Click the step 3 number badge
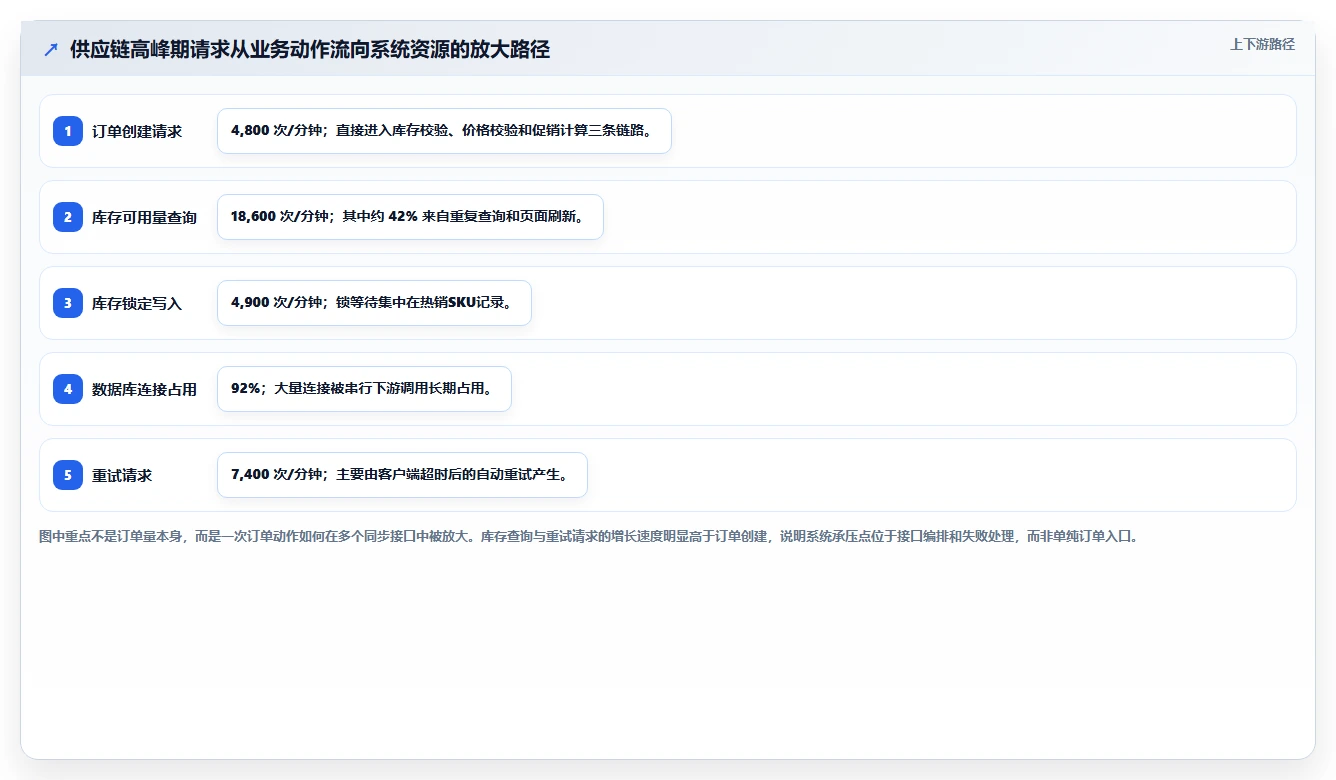The height and width of the screenshot is (780, 1336). point(68,303)
